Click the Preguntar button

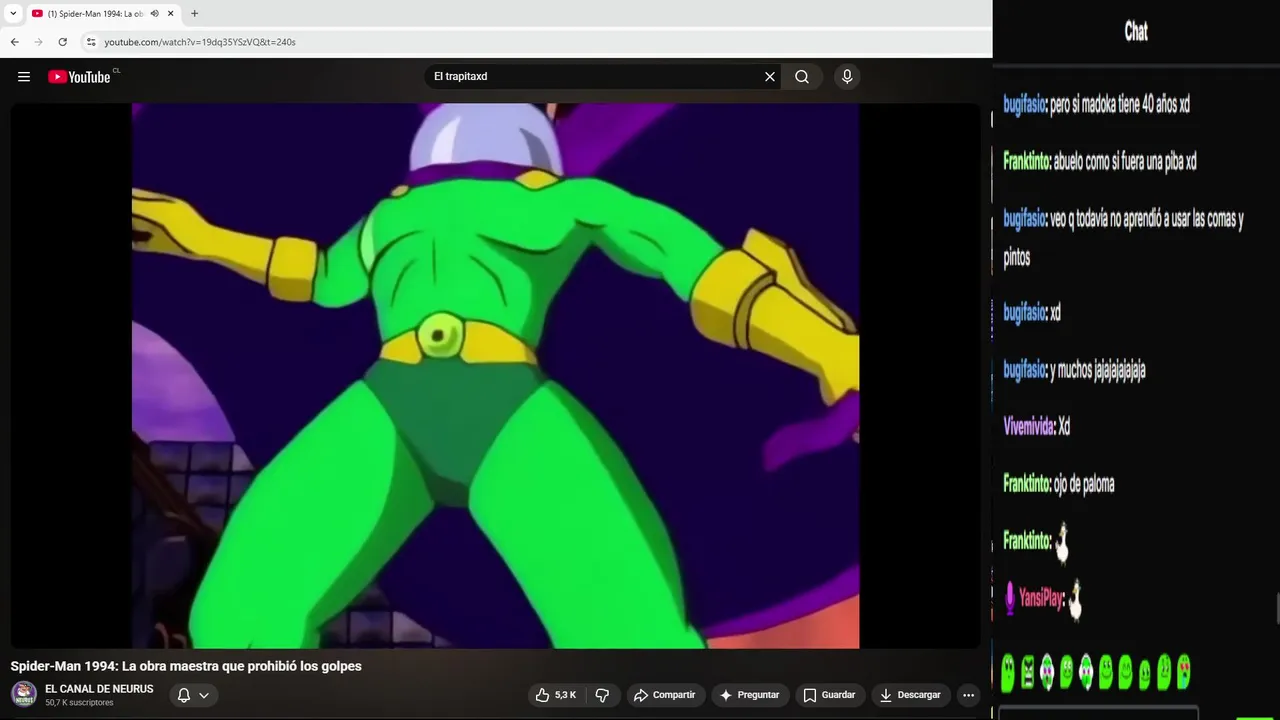tap(749, 695)
